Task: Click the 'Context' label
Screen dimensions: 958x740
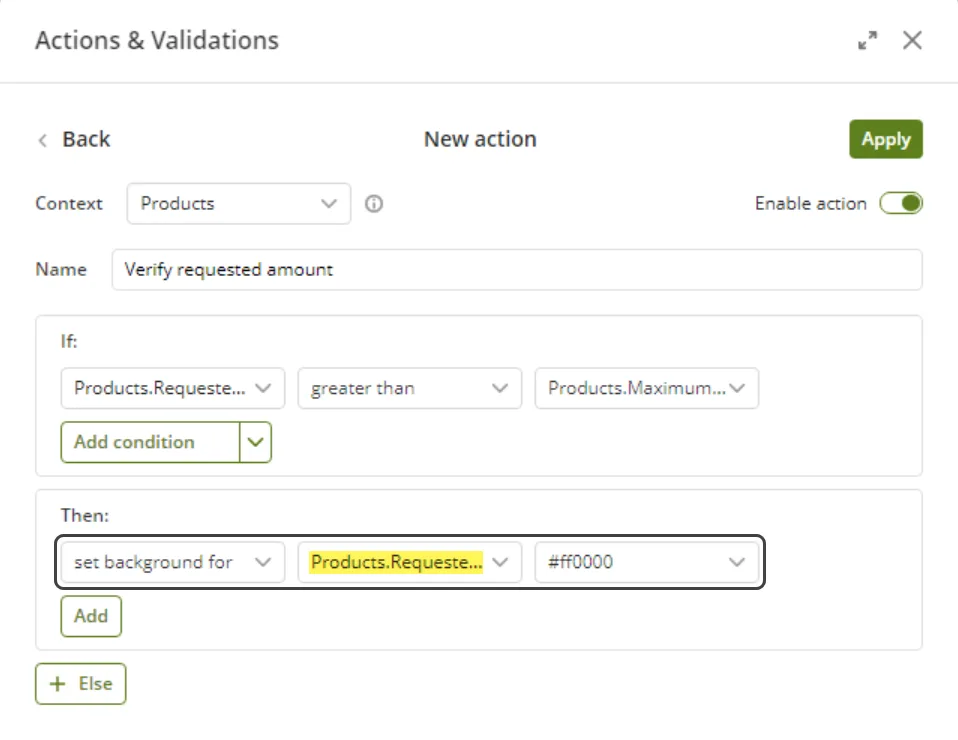Action: pyautogui.click(x=69, y=203)
